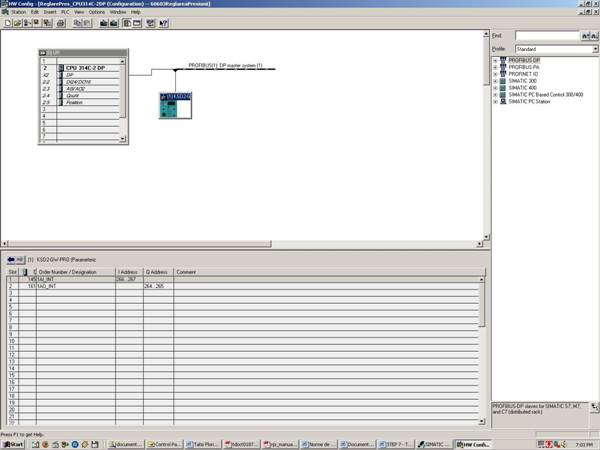Open the Edit menu

click(35, 12)
